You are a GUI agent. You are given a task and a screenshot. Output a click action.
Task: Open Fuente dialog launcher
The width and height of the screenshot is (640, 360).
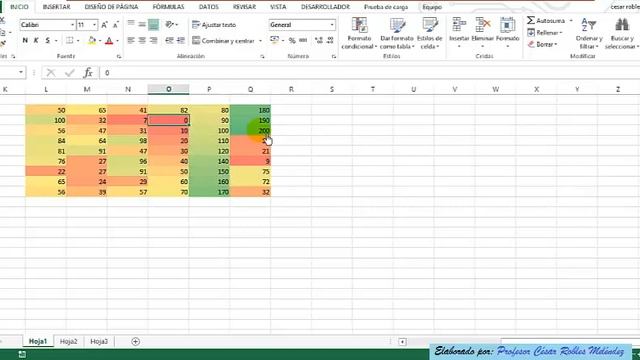tap(119, 57)
